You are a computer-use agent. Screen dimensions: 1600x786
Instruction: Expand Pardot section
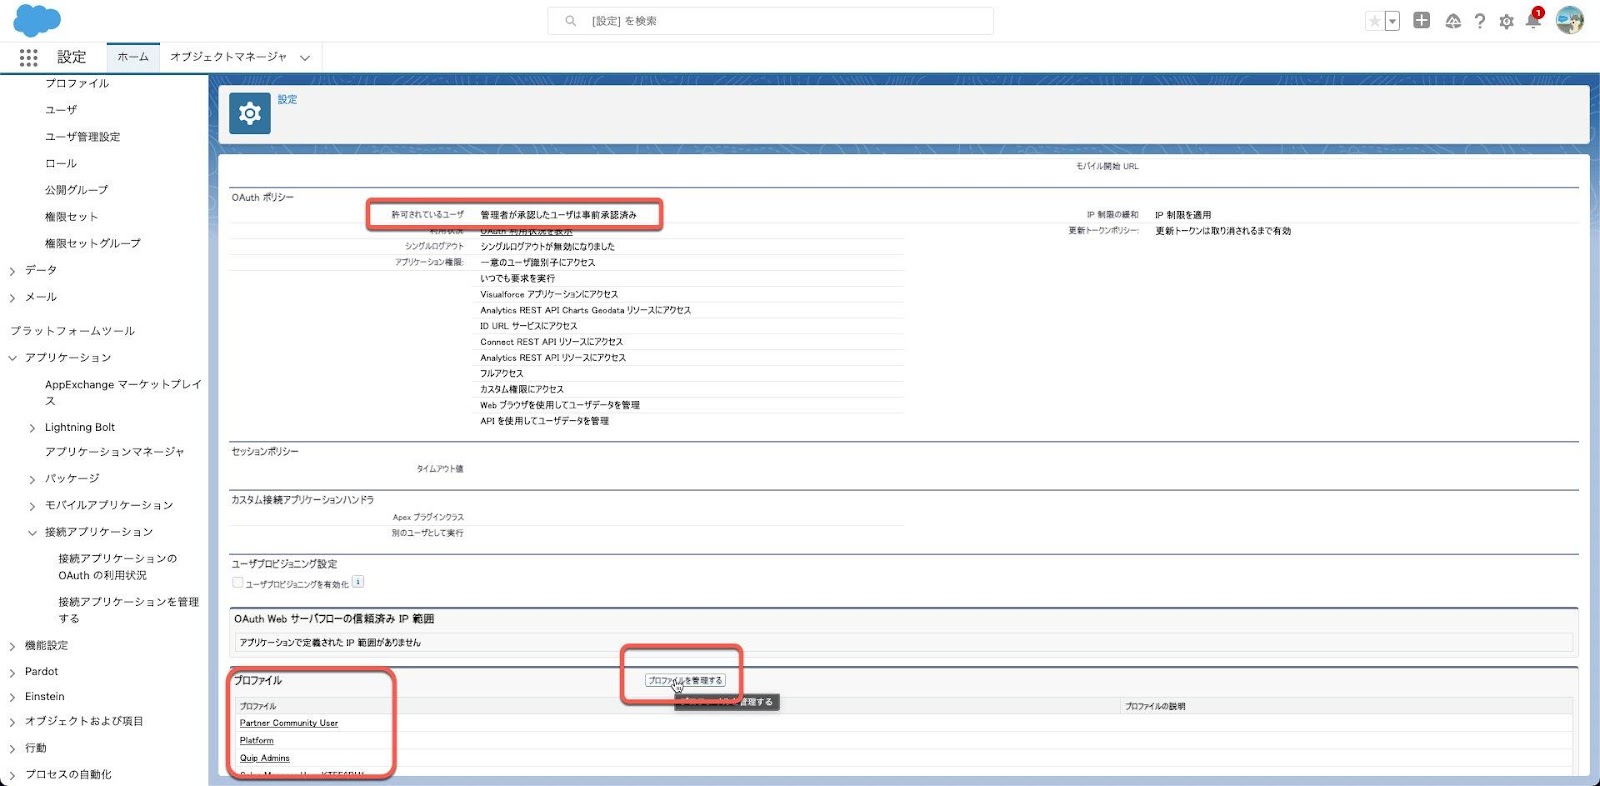(12, 672)
